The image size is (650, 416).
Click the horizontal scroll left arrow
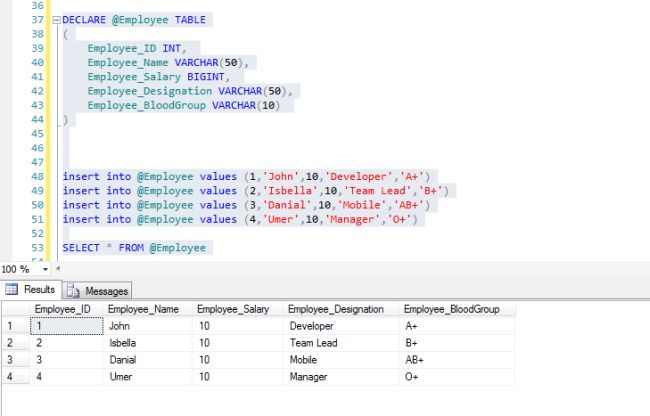58,268
